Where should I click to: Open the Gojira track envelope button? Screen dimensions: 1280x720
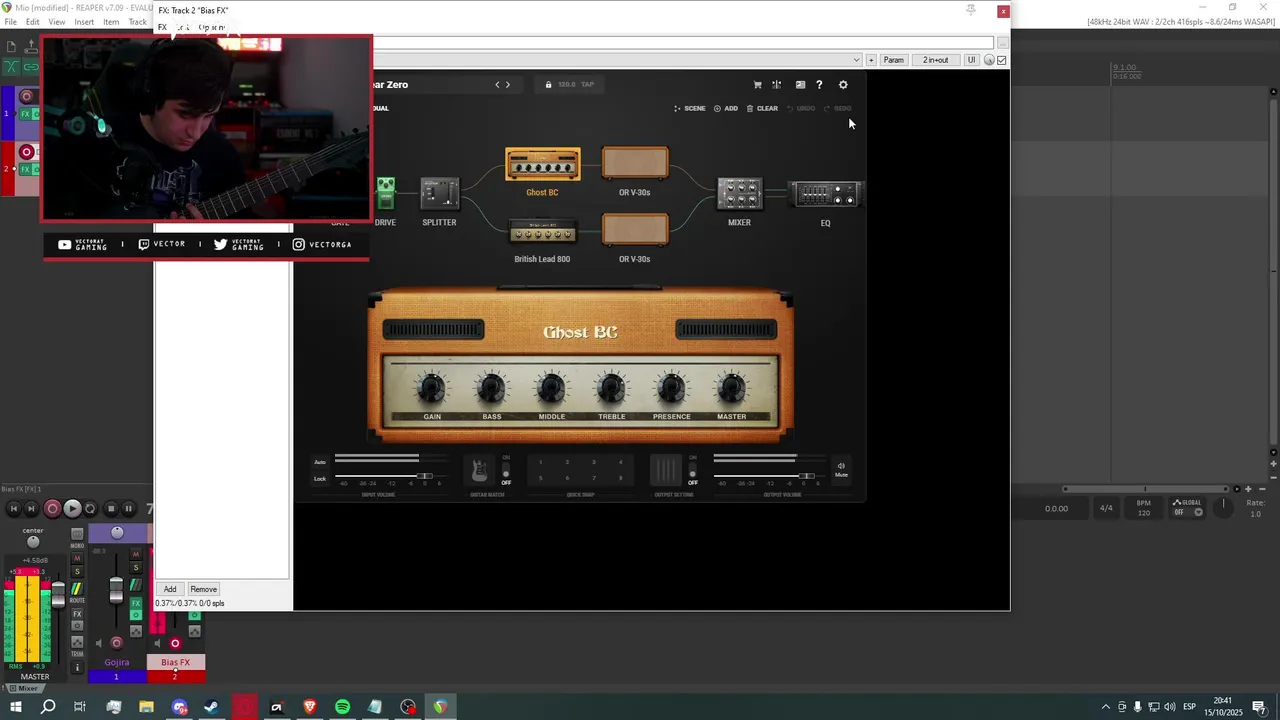(x=136, y=631)
